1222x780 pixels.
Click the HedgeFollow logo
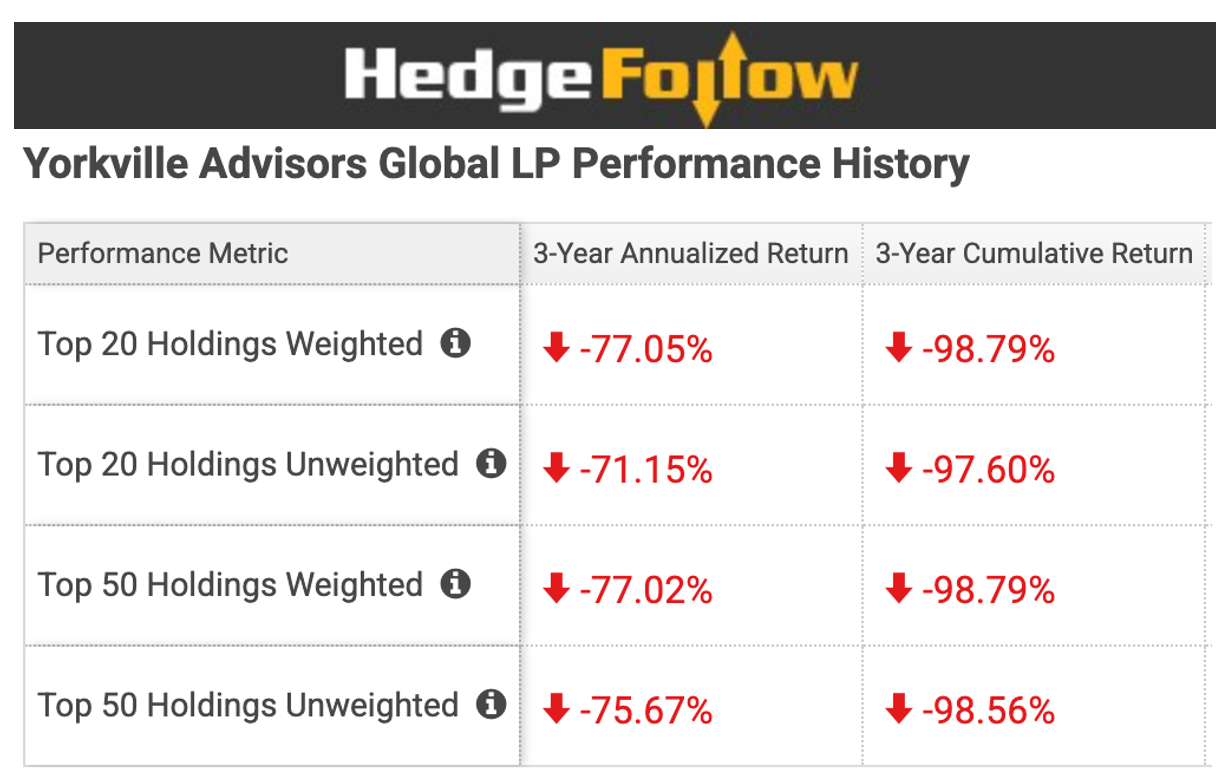pyautogui.click(x=601, y=77)
